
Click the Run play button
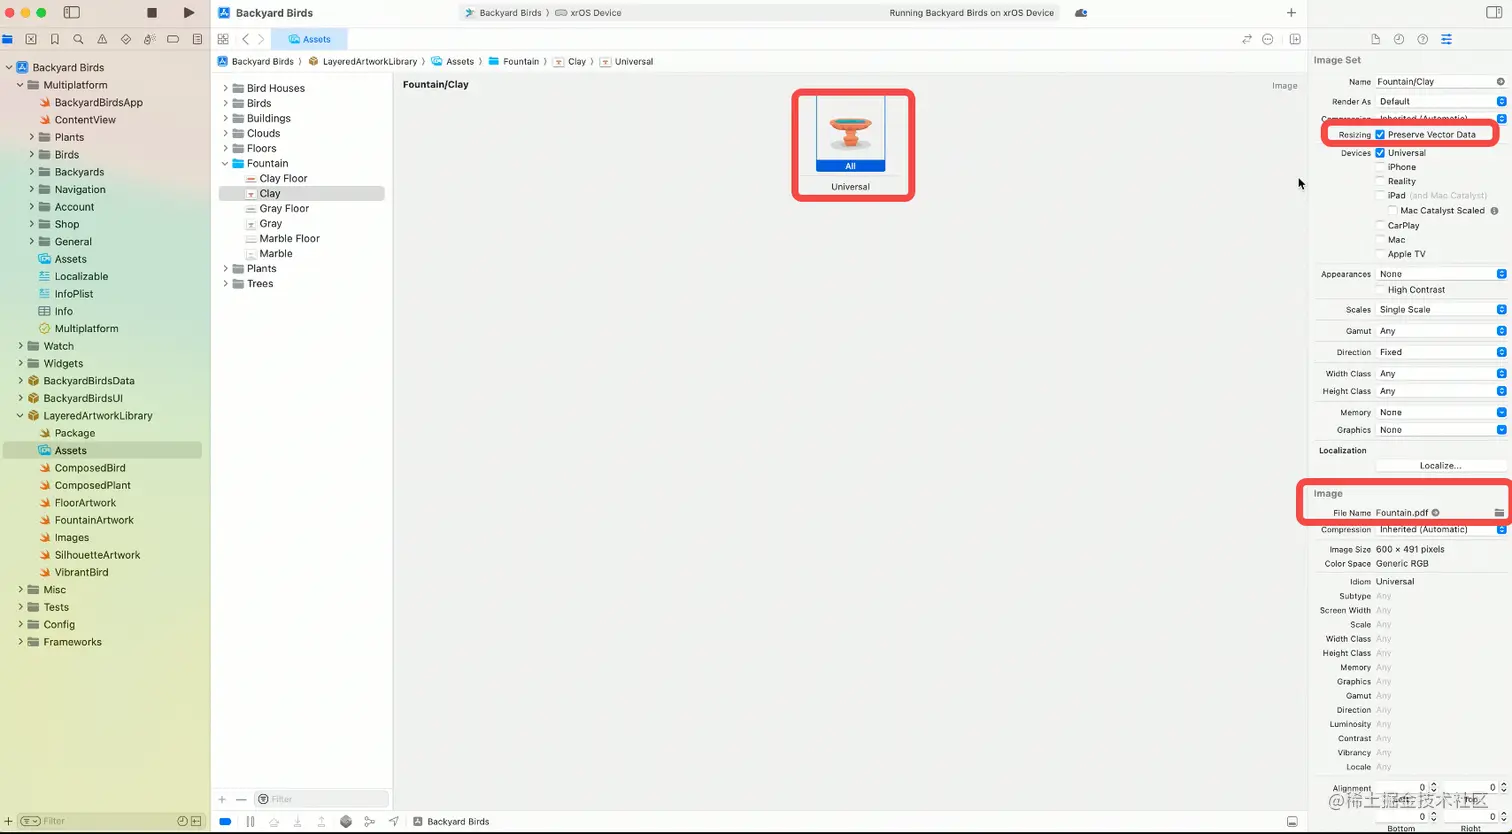[x=189, y=13]
